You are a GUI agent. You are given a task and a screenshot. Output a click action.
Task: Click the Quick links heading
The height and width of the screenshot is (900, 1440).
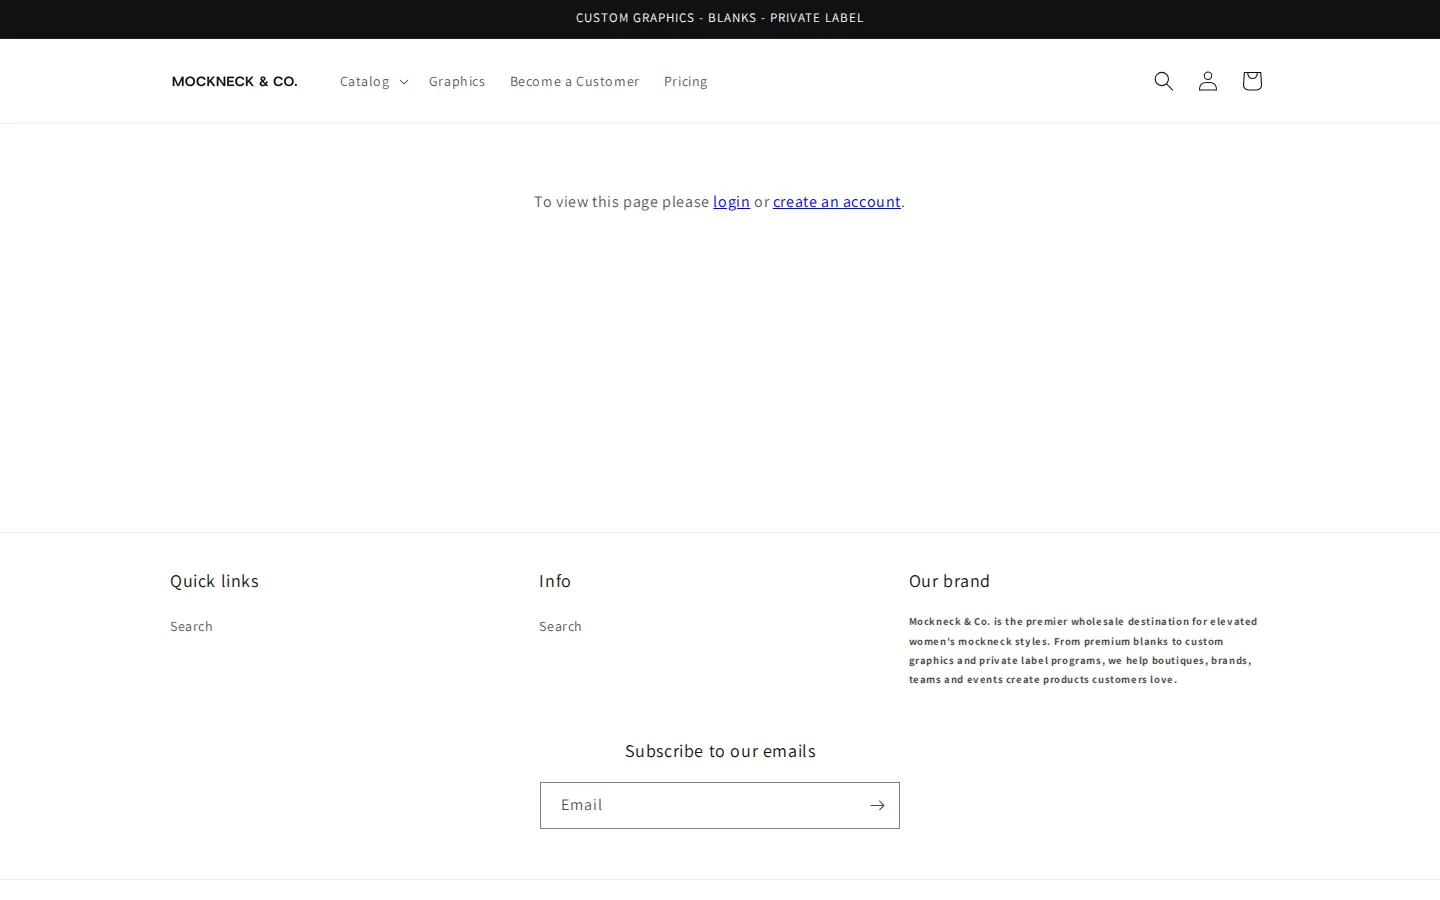point(214,581)
